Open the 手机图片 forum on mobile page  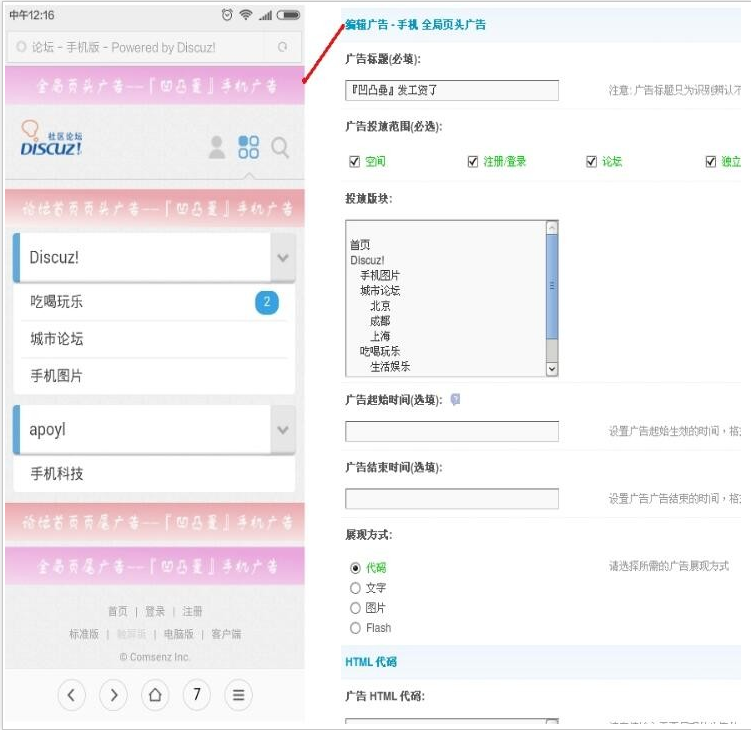(x=154, y=376)
